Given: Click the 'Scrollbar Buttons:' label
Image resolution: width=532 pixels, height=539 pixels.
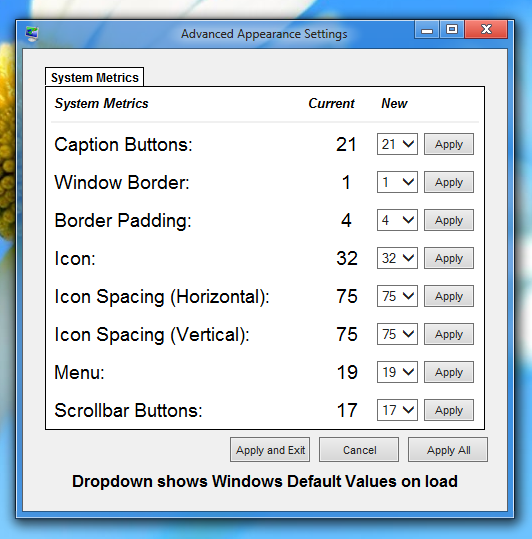Looking at the screenshot, I should click(x=129, y=410).
